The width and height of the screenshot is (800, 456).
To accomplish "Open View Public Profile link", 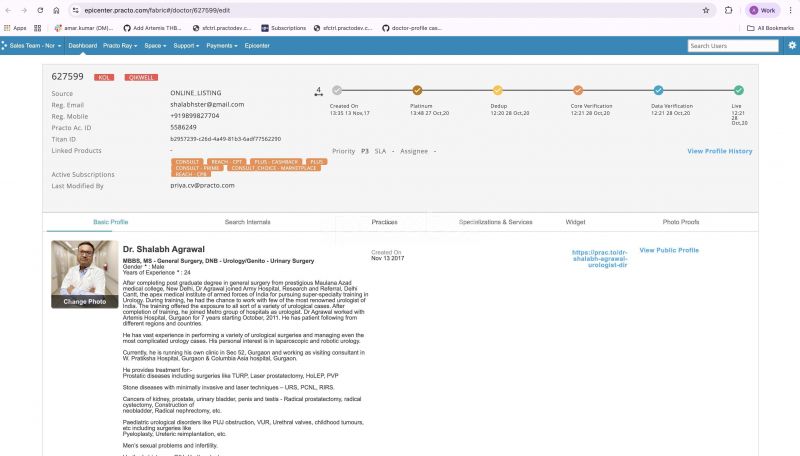I will 669,250.
